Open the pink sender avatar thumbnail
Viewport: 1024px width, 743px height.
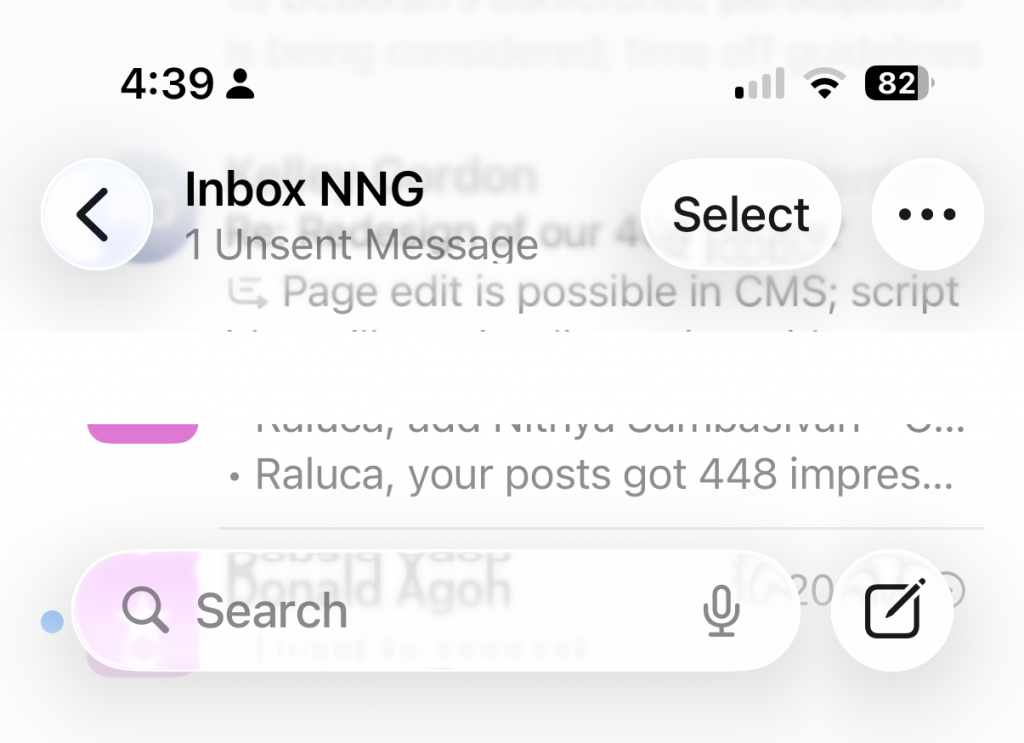tap(142, 433)
